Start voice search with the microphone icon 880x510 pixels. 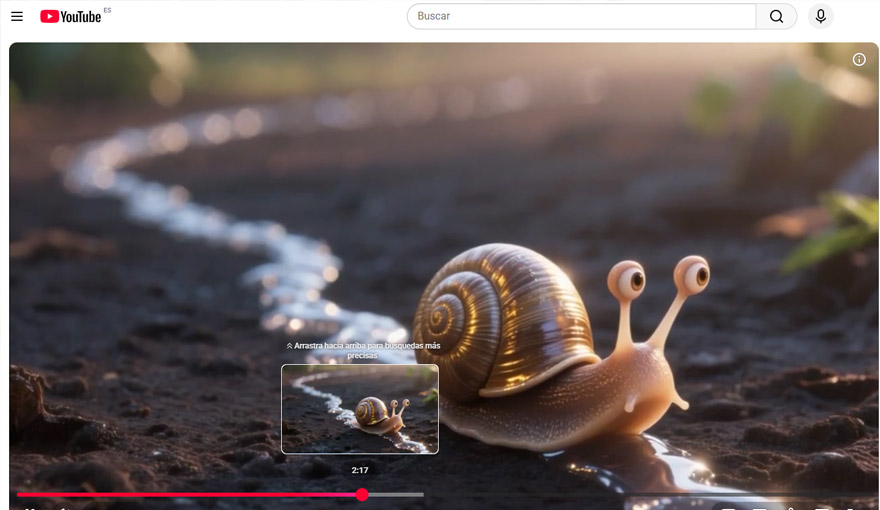click(x=820, y=17)
